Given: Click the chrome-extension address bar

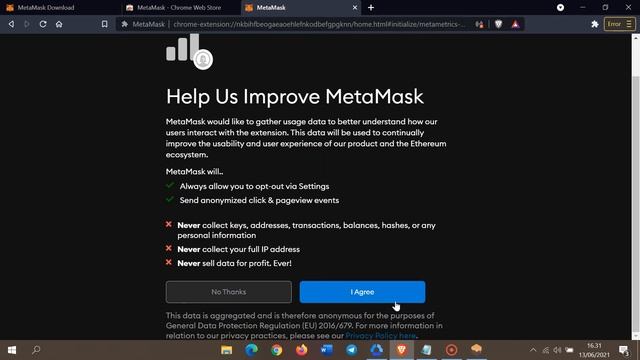Looking at the screenshot, I should coord(318,24).
